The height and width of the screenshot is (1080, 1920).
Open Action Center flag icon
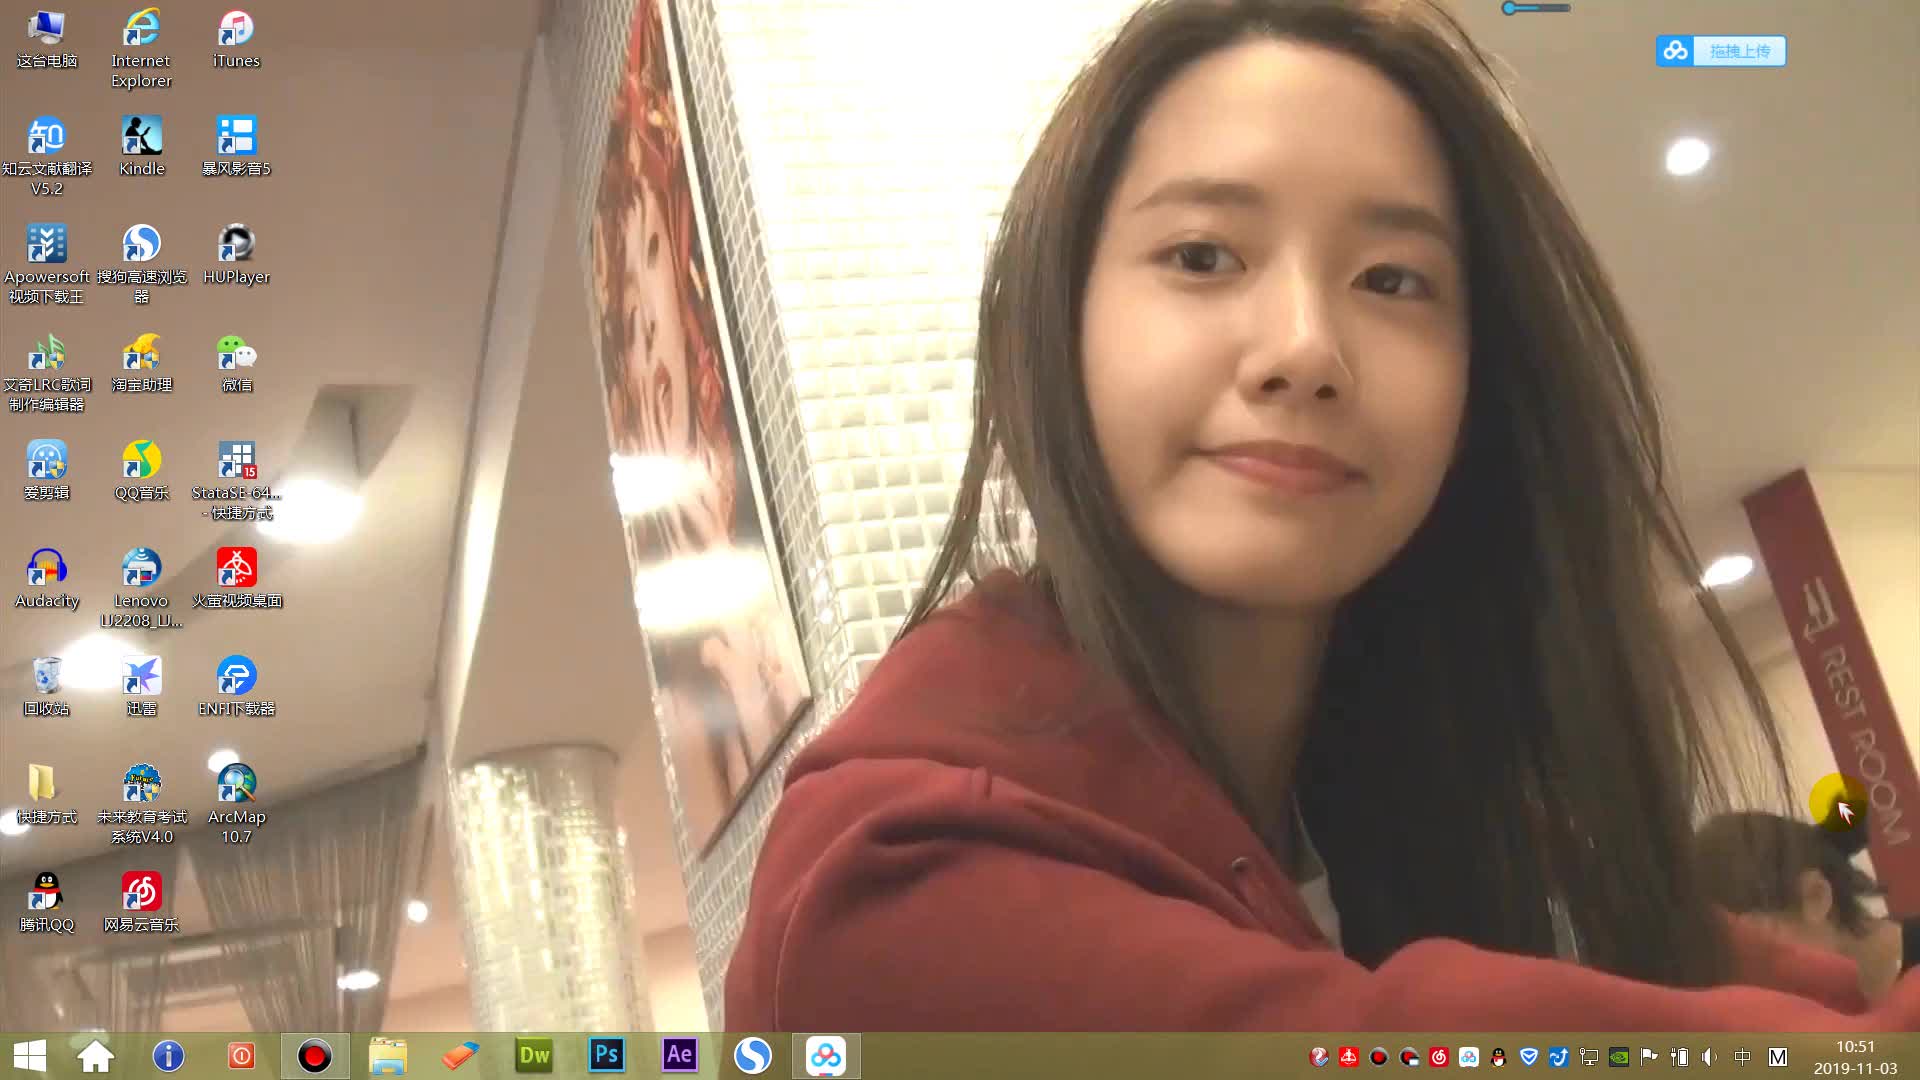tap(1649, 1057)
